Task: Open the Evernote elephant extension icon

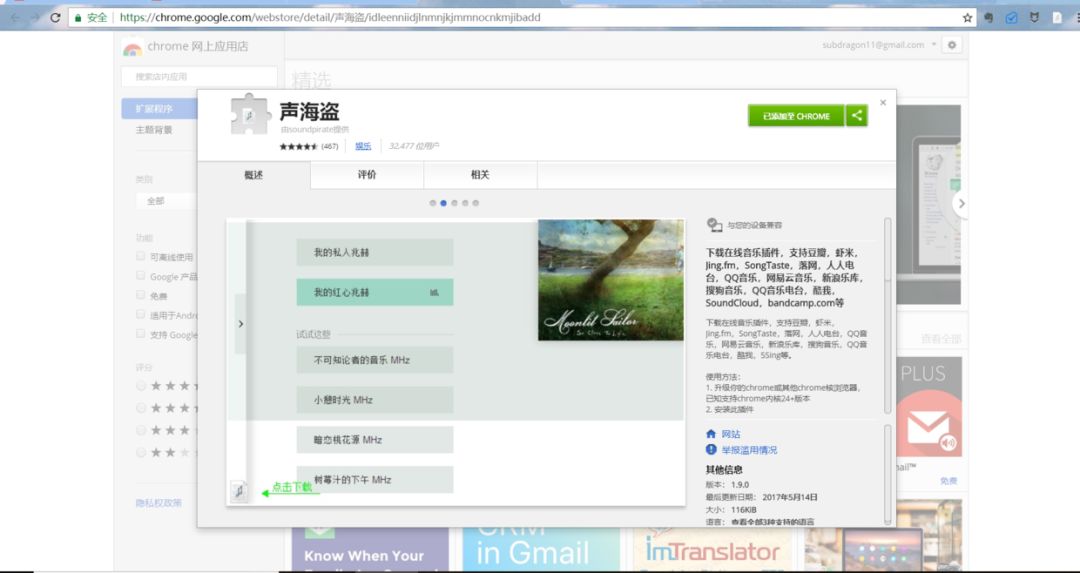Action: pyautogui.click(x=989, y=18)
